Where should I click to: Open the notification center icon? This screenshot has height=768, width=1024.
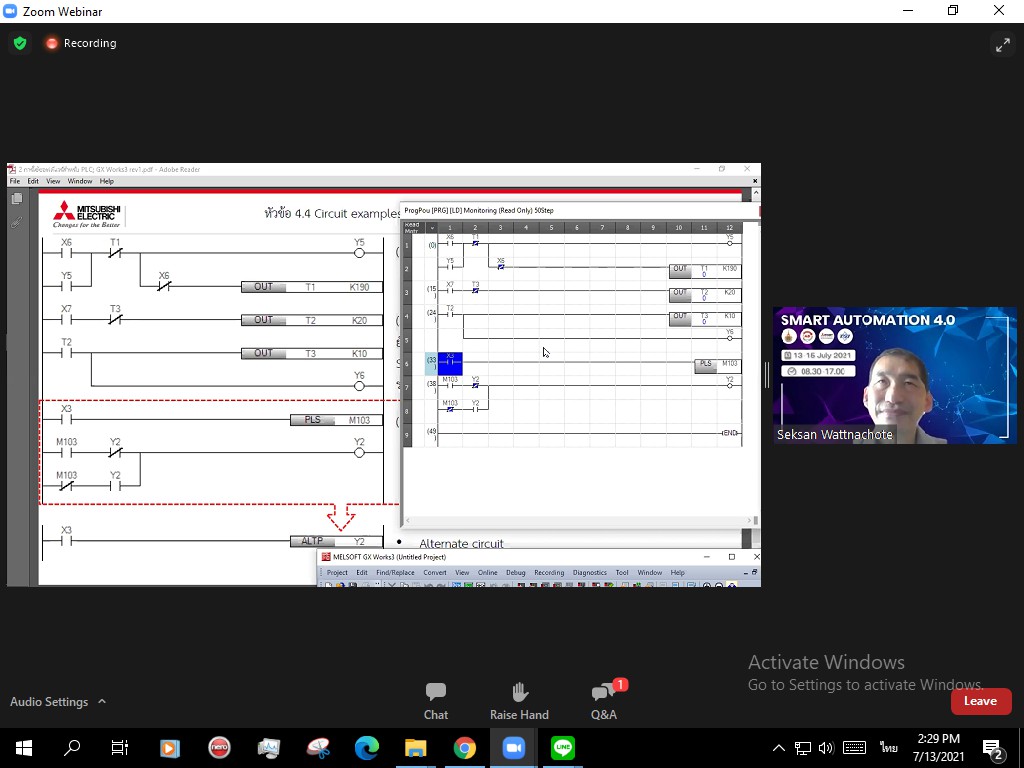pyautogui.click(x=993, y=749)
